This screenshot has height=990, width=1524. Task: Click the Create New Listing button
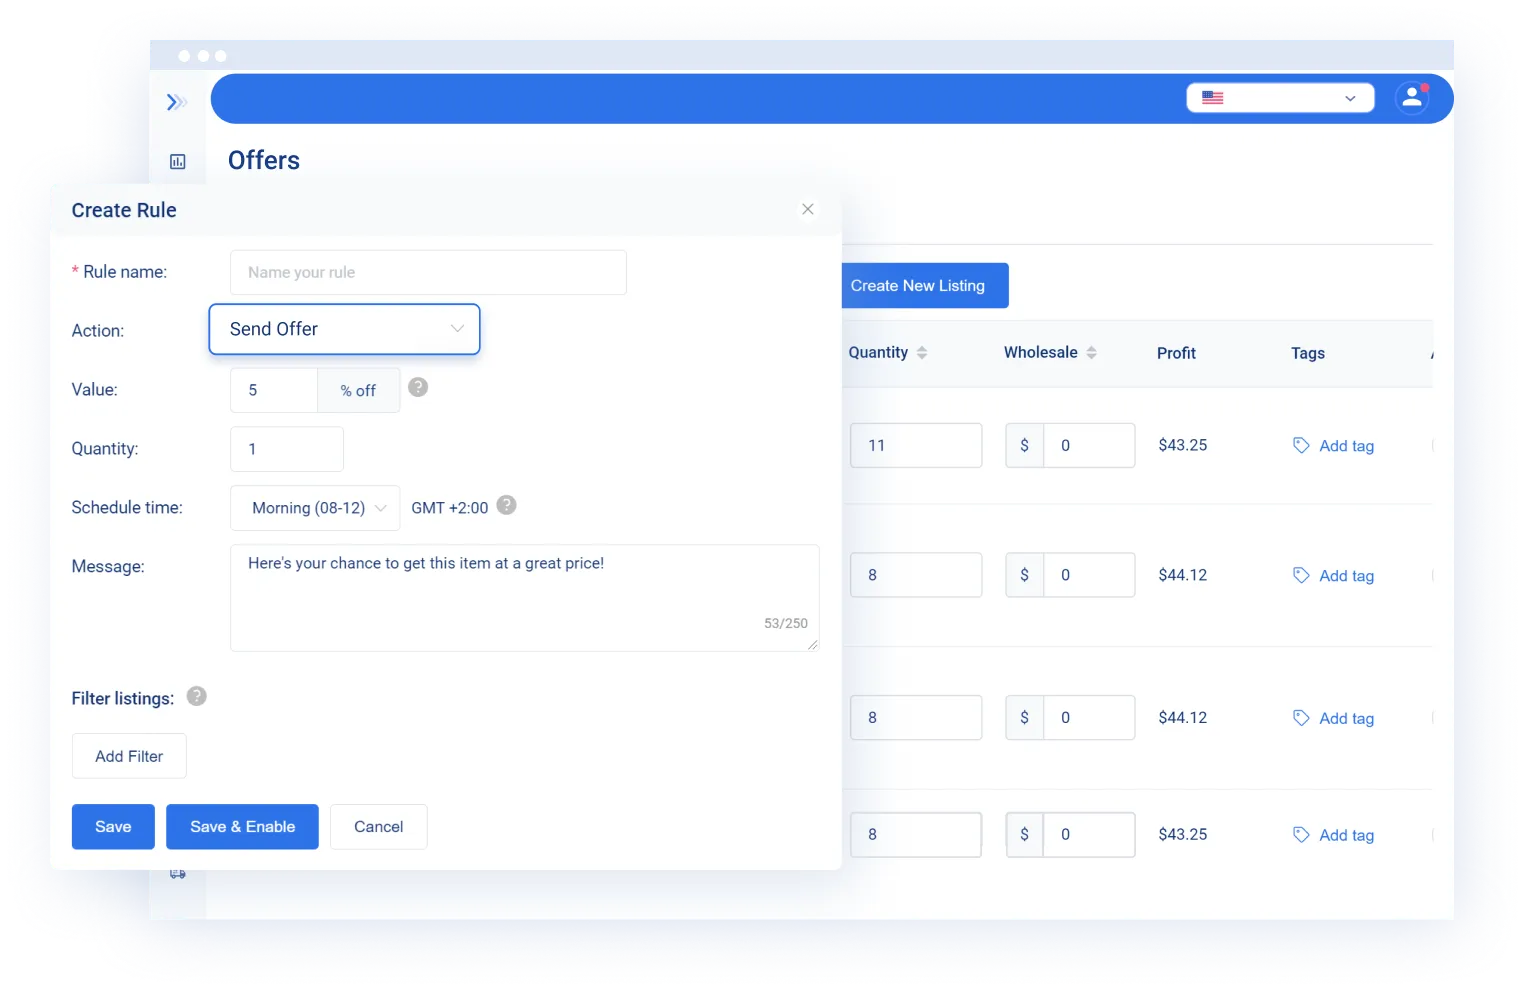[x=924, y=286]
